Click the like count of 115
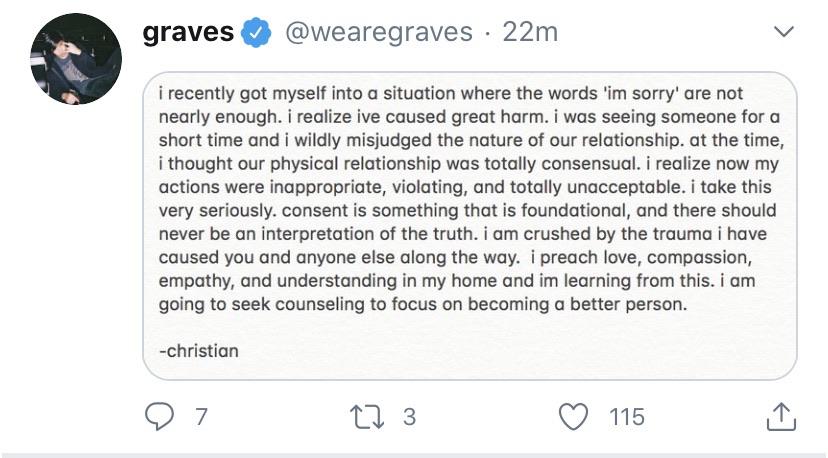 click(627, 416)
